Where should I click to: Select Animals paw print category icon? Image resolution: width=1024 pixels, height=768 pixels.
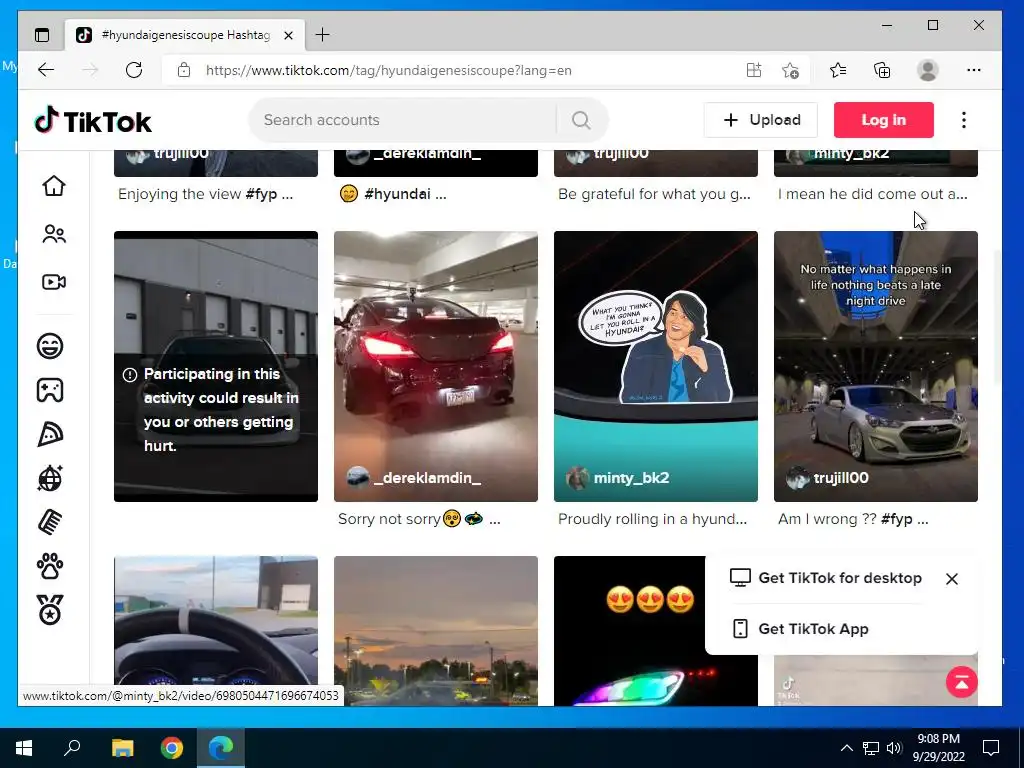pos(50,566)
